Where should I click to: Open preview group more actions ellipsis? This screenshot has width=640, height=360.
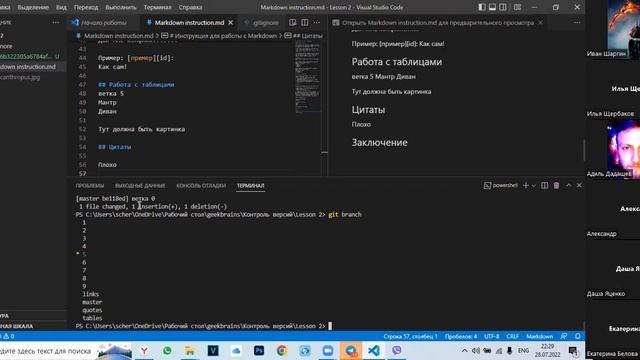(x=577, y=23)
